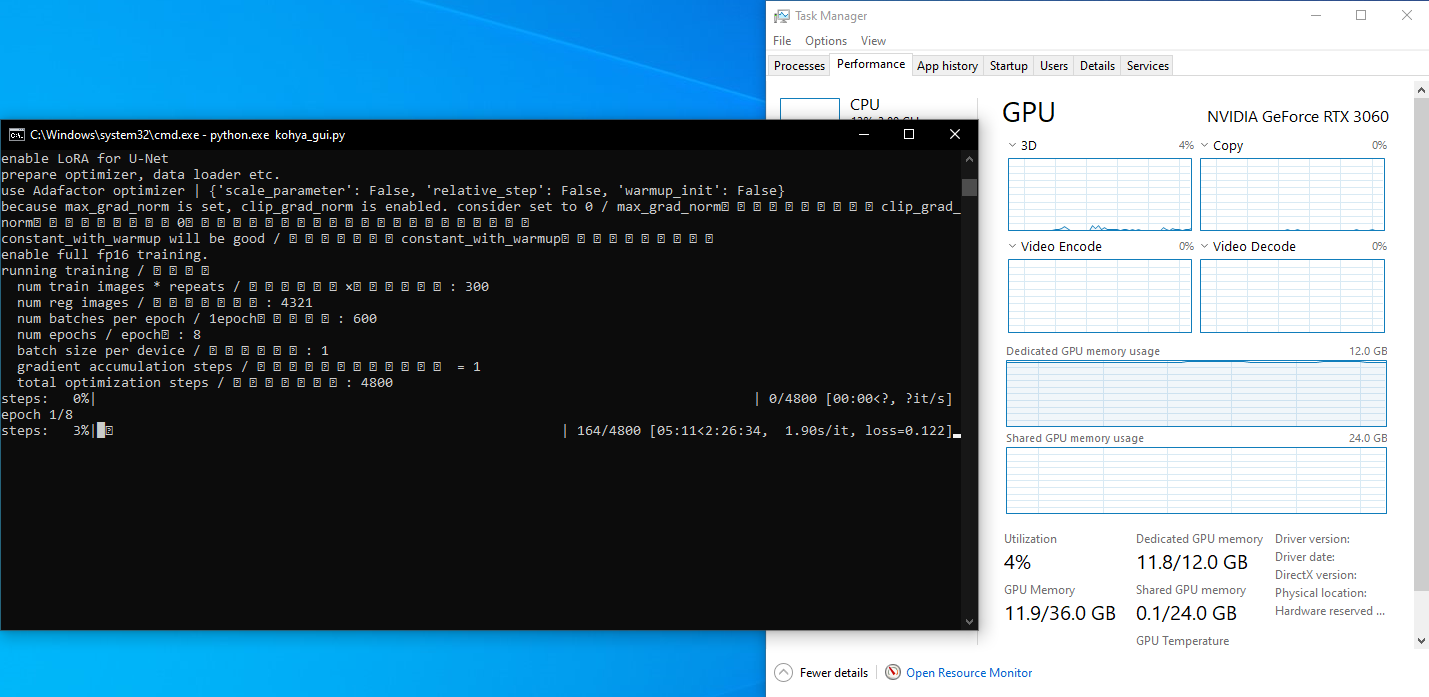Click the Utilization 4% value
This screenshot has height=697, width=1429.
pos(1017,562)
